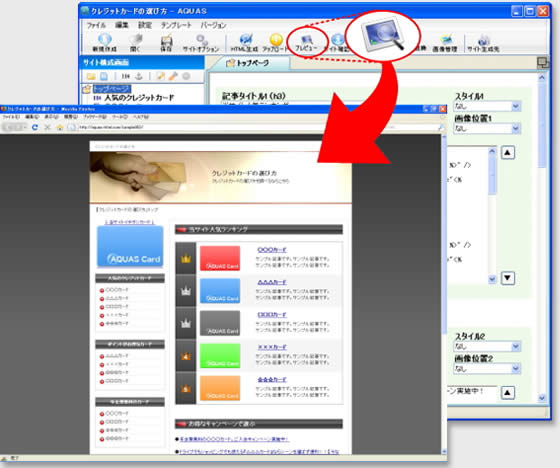Click the pencil icon in the site structure panel

[x=160, y=76]
